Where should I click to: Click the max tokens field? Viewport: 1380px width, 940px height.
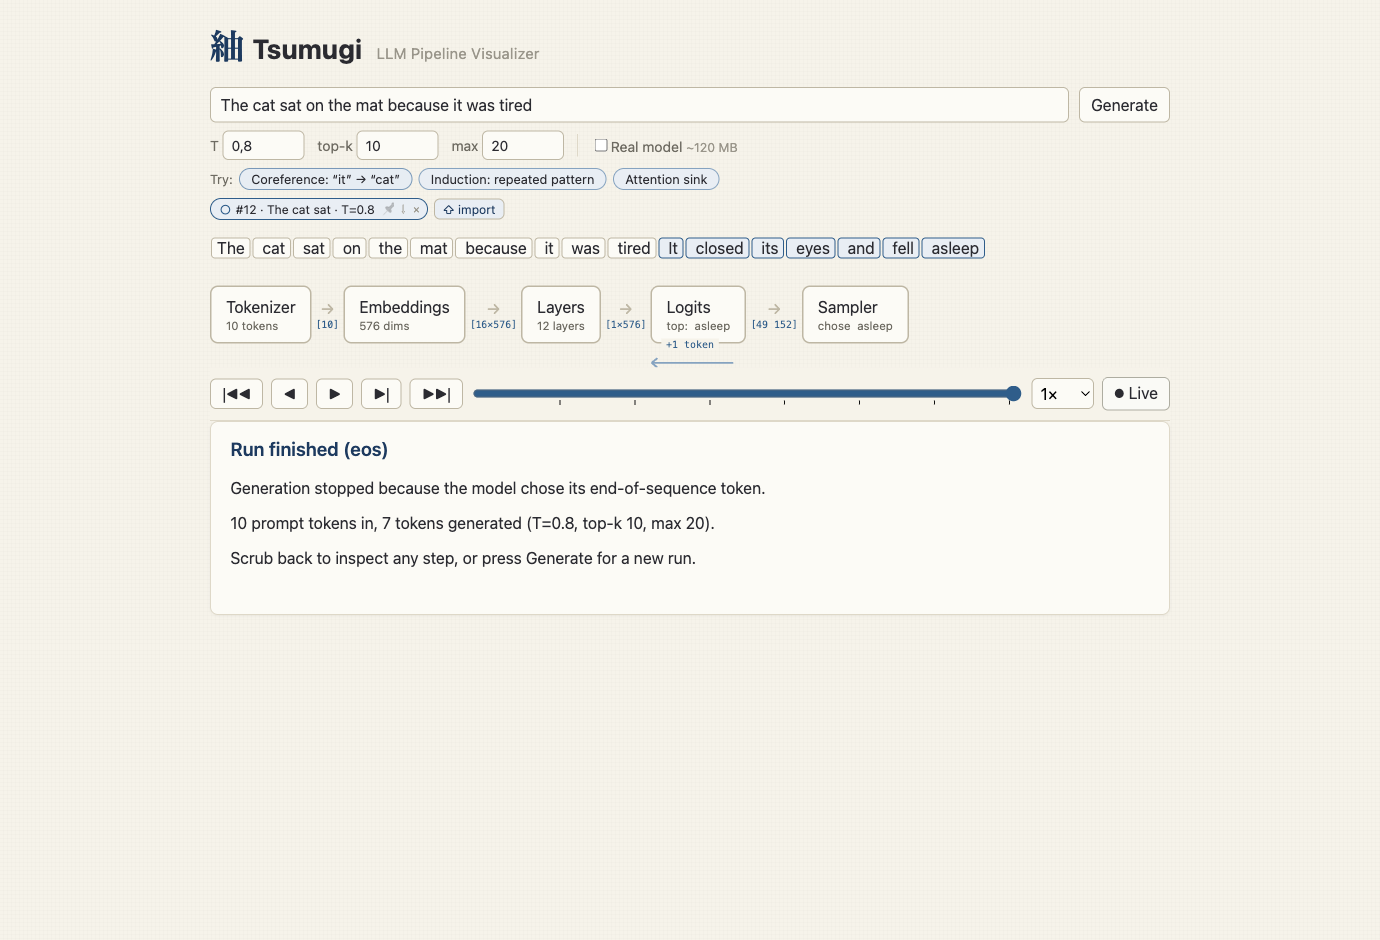523,146
